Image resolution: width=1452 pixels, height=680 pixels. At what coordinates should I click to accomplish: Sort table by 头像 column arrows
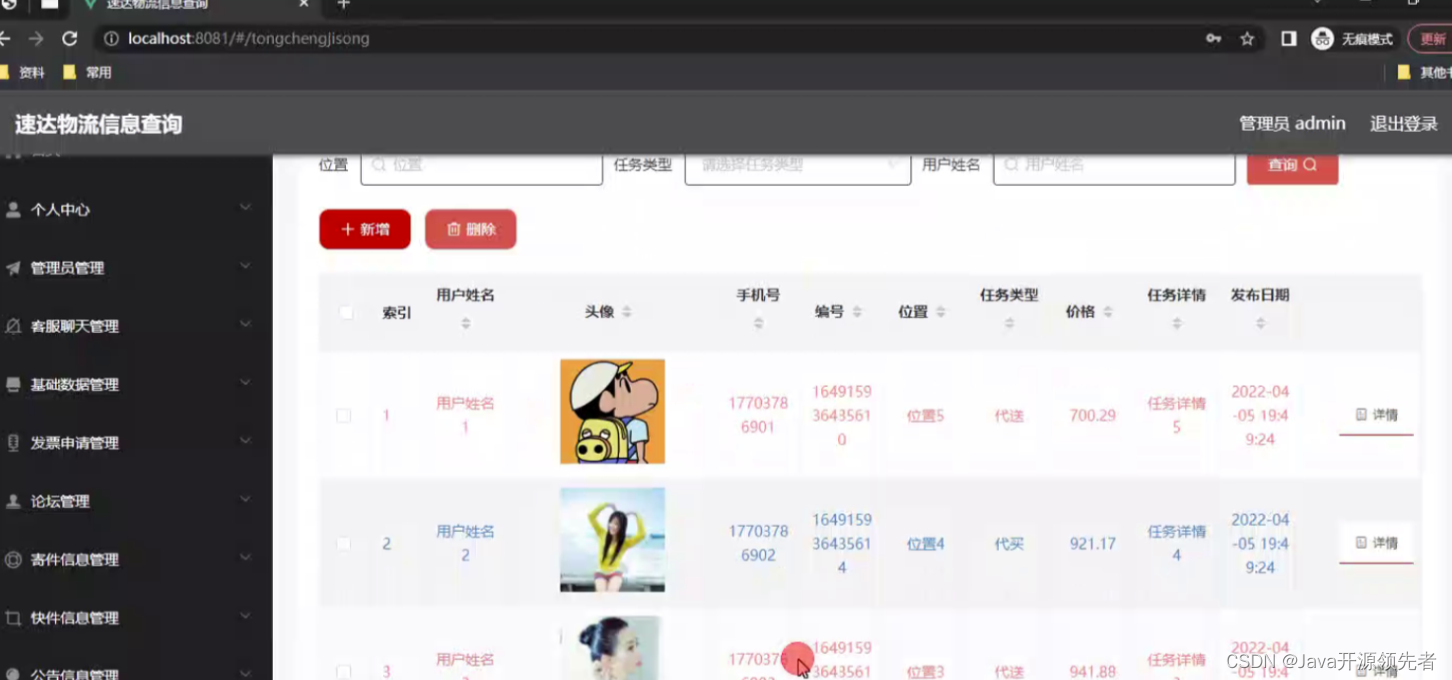(x=627, y=312)
